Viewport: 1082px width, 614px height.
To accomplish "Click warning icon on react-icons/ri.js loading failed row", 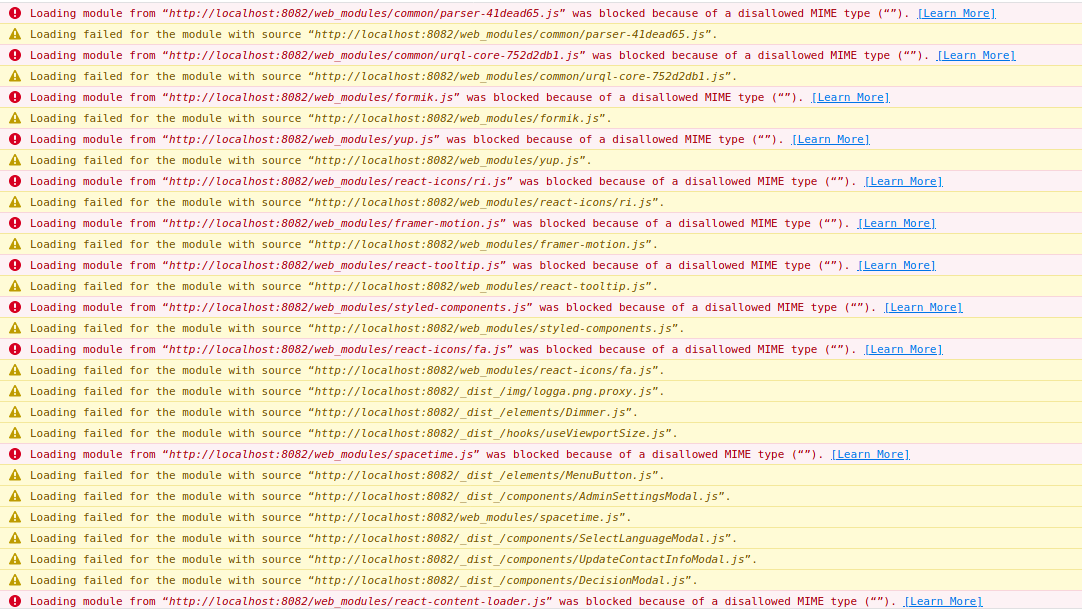I will coord(15,202).
